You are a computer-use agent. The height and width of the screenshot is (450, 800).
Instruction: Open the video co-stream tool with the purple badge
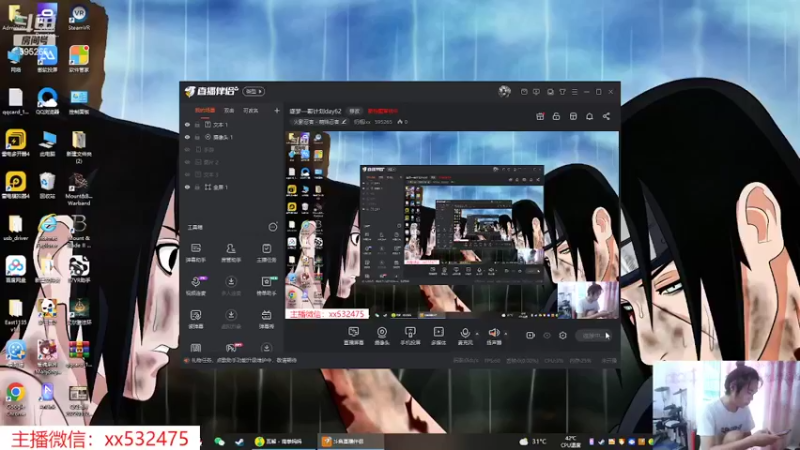click(196, 286)
